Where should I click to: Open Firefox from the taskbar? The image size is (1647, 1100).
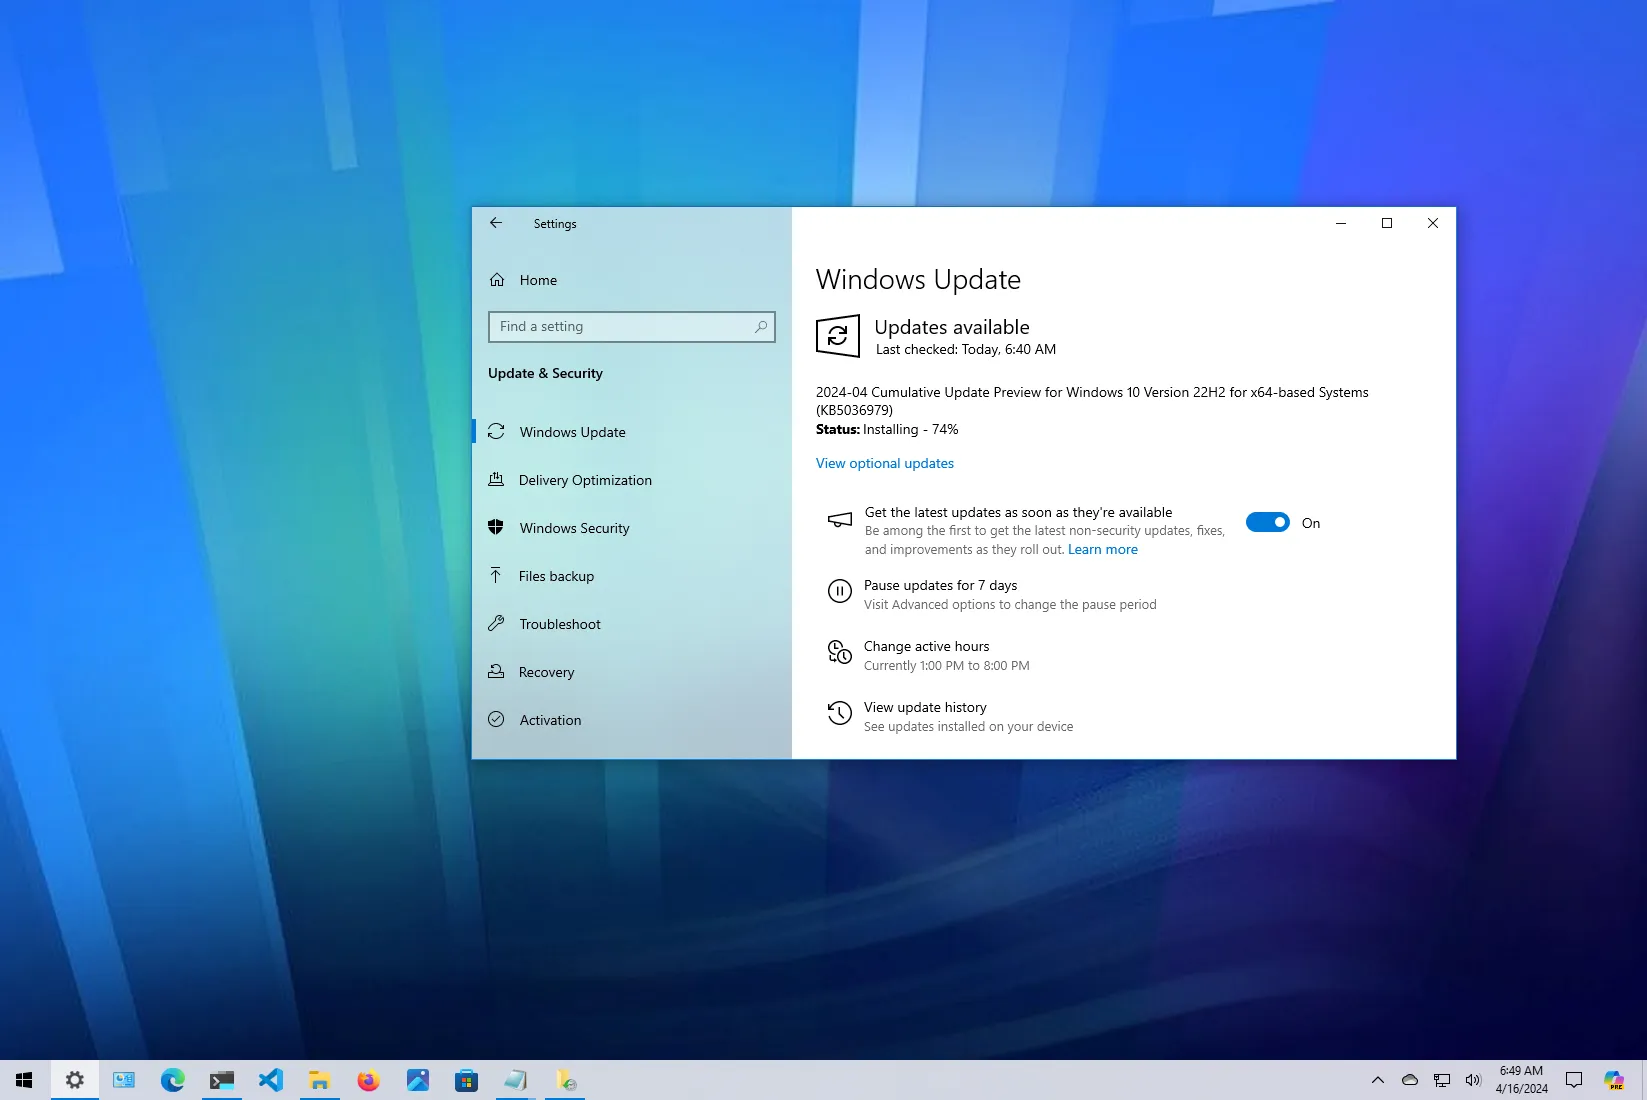coord(369,1080)
